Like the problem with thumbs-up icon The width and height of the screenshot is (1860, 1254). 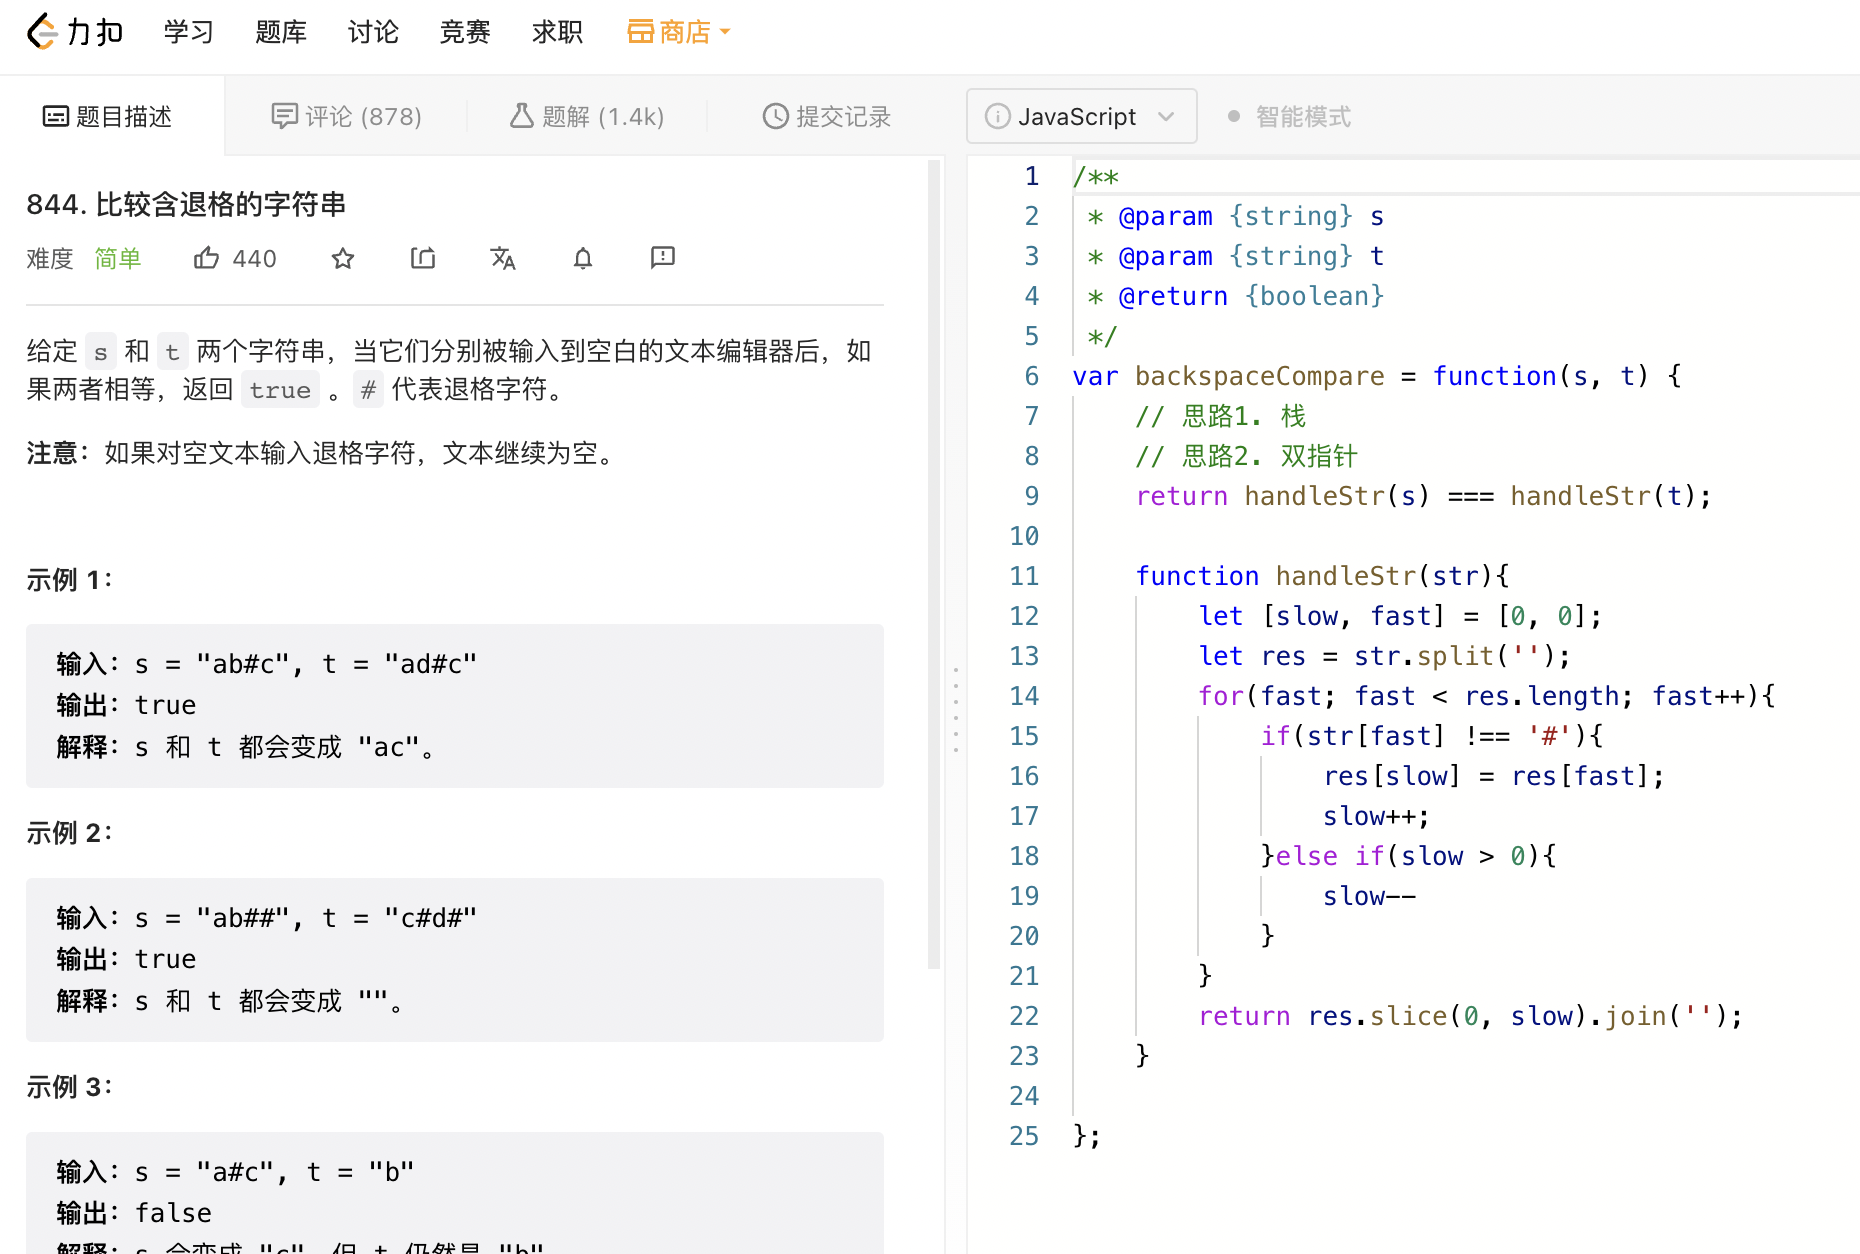point(206,258)
